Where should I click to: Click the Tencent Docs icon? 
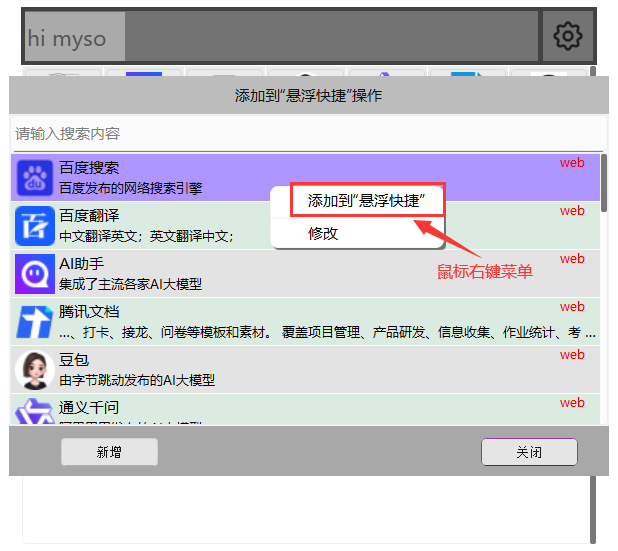pos(35,321)
